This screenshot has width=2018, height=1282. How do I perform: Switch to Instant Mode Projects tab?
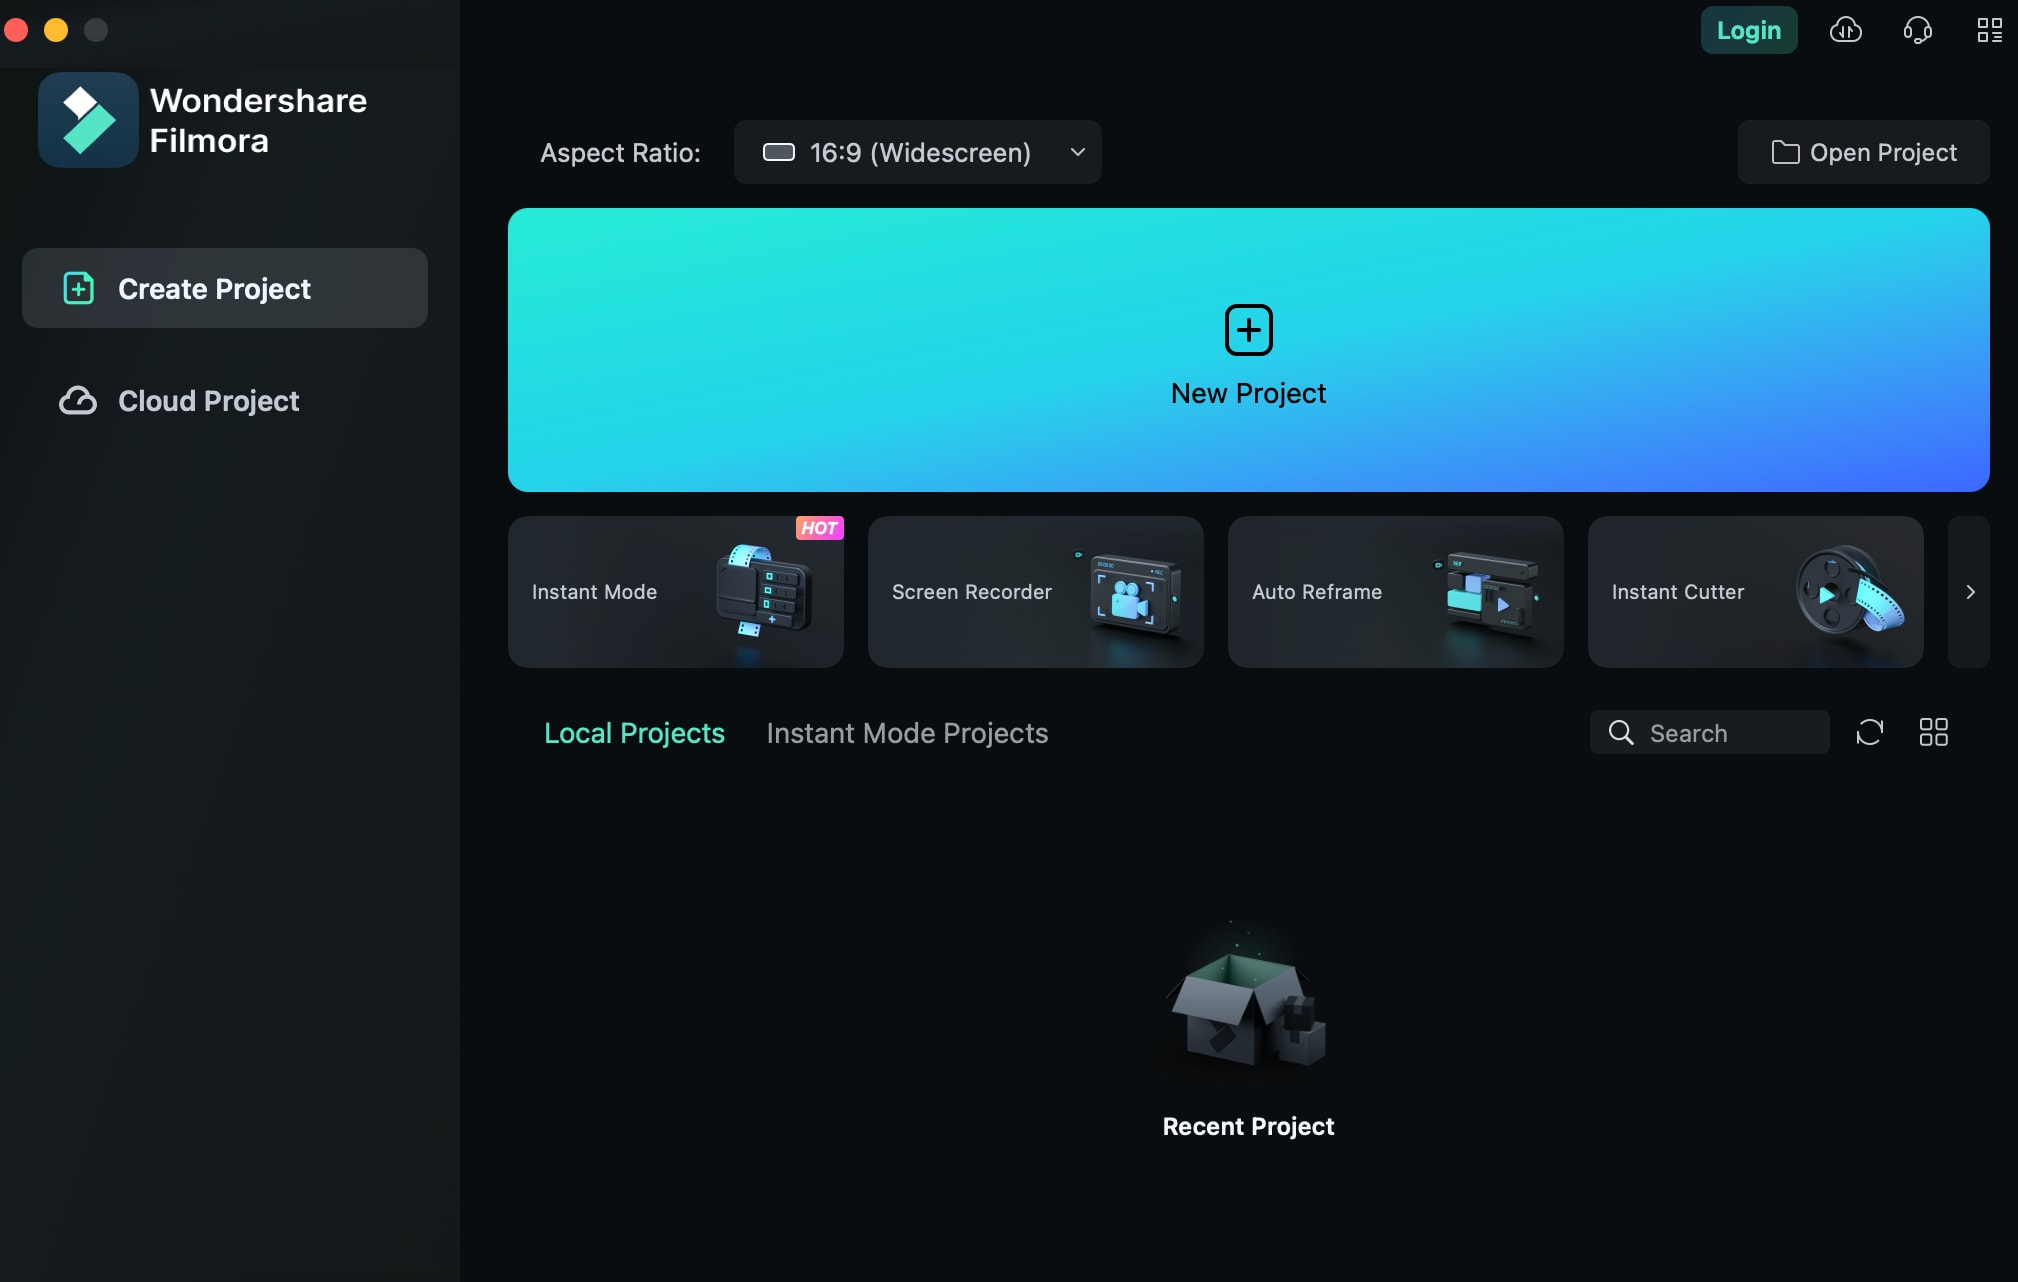908,731
